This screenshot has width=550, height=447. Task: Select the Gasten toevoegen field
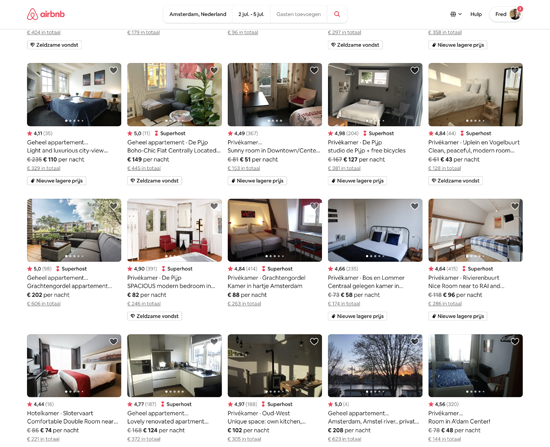(299, 14)
